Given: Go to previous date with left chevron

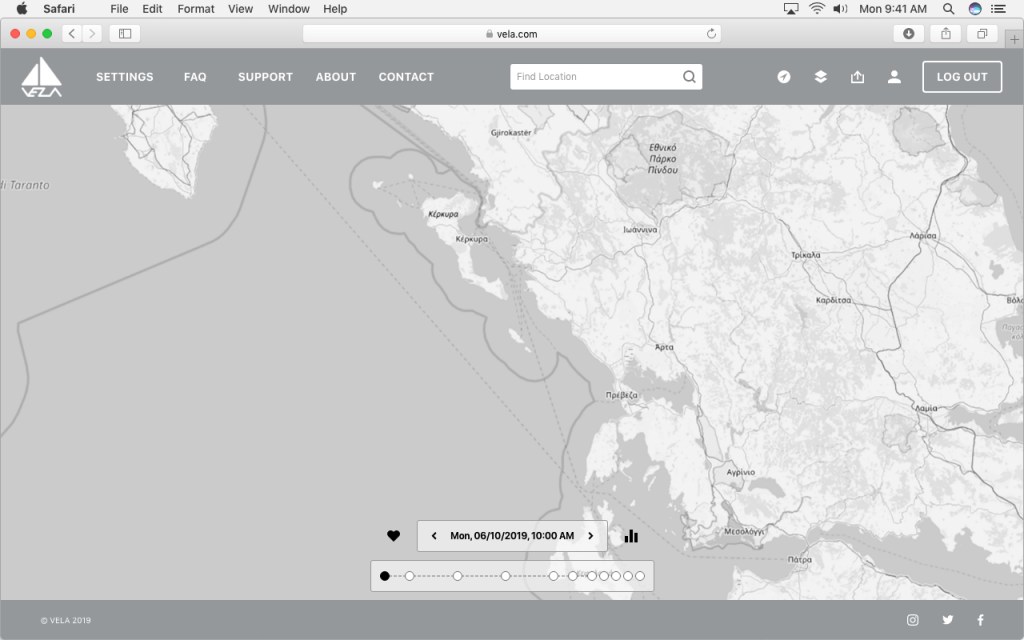Looking at the screenshot, I should pos(434,536).
